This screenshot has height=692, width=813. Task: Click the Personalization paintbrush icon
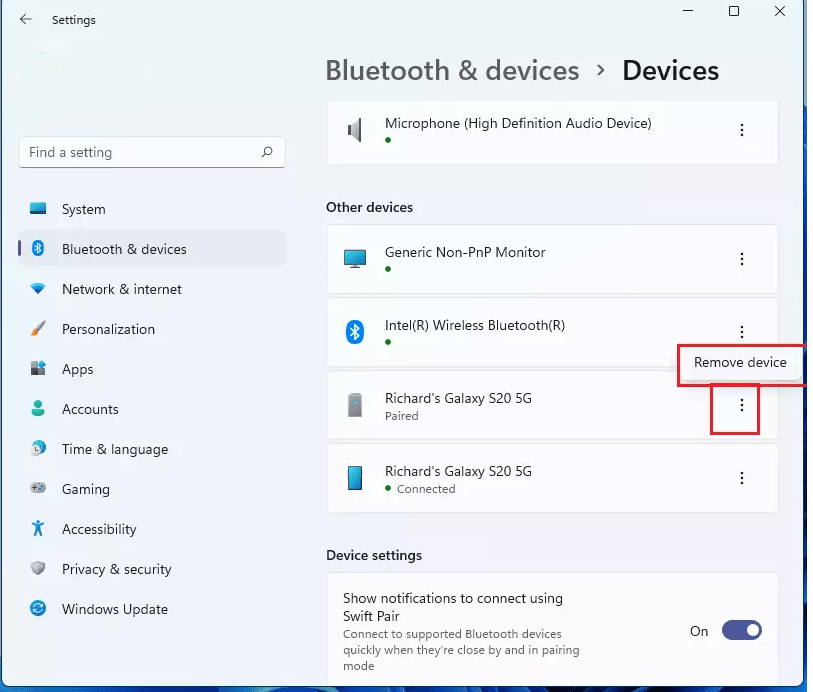(38, 328)
